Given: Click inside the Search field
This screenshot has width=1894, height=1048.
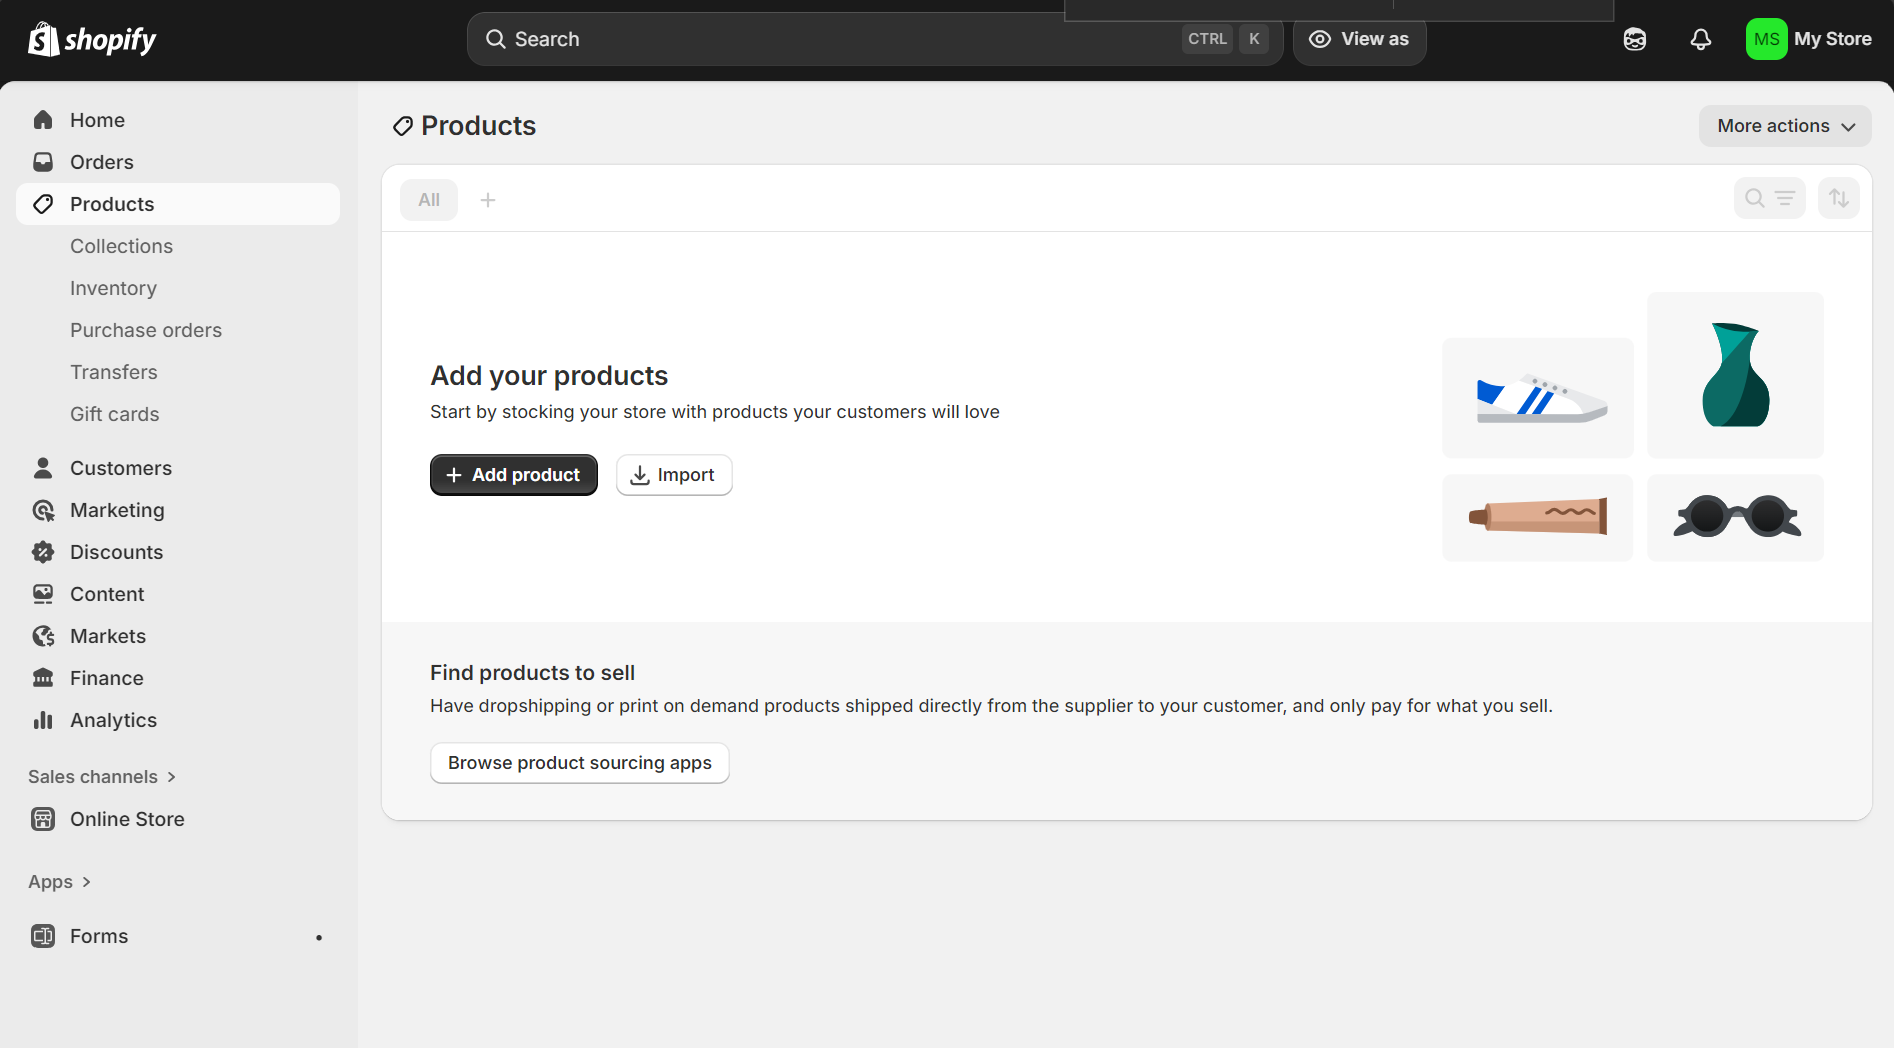Looking at the screenshot, I should point(800,38).
